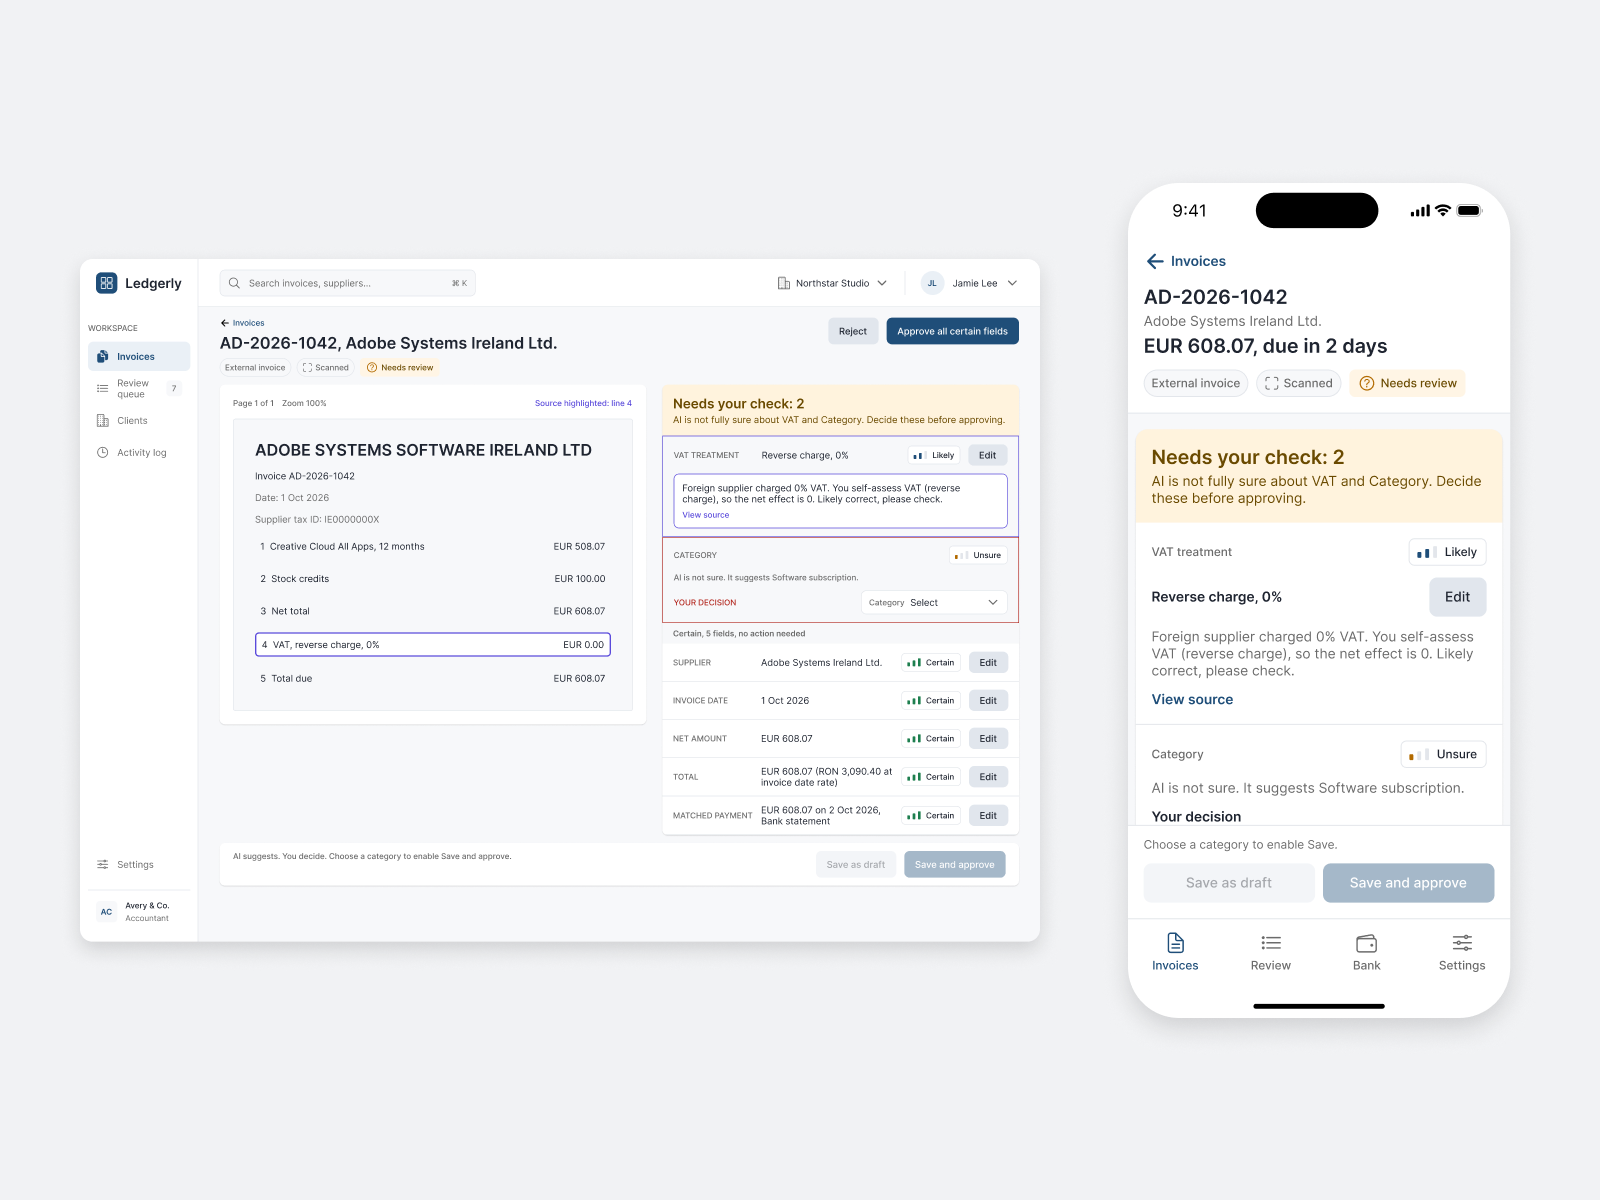Click Save as draft on desktop
Screen dimensions: 1600x1200
[x=855, y=865]
